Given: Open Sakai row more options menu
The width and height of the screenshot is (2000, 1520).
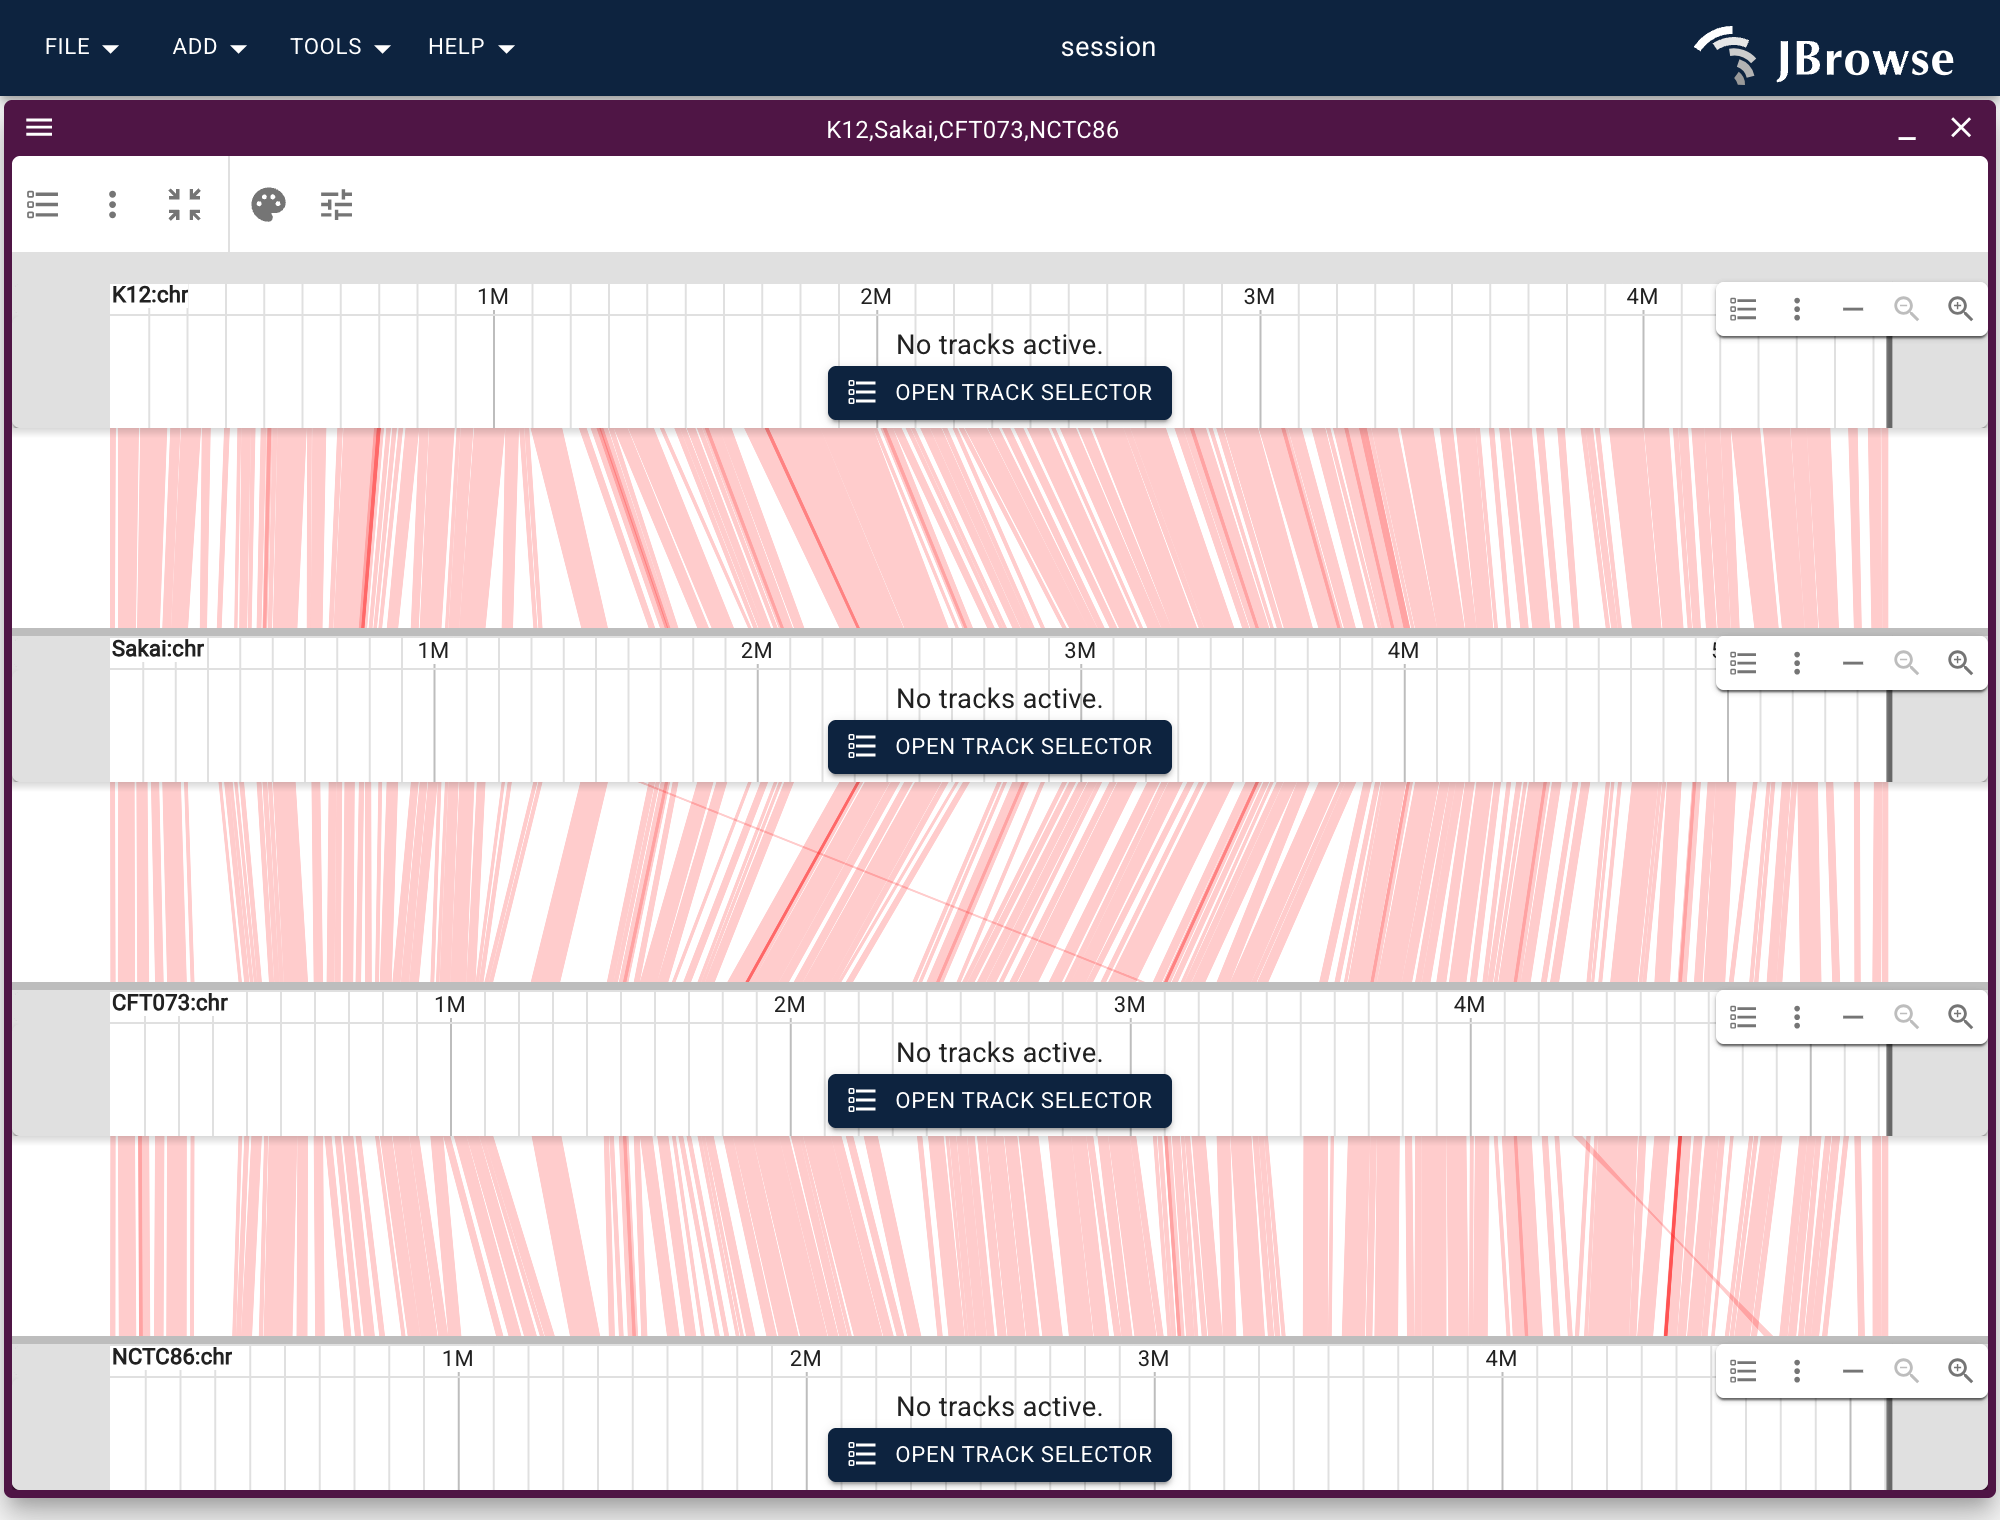Looking at the screenshot, I should click(x=1797, y=663).
